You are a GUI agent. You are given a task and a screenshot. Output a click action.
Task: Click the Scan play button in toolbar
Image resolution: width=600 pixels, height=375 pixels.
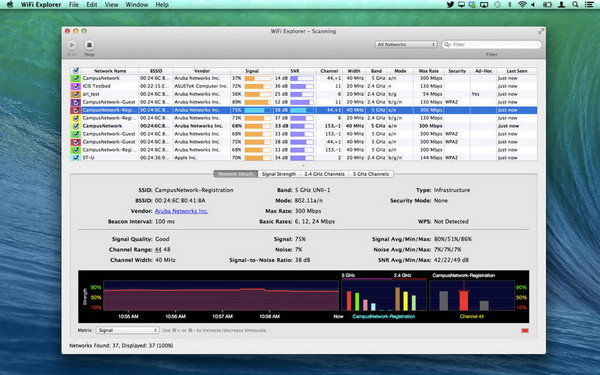72,45
